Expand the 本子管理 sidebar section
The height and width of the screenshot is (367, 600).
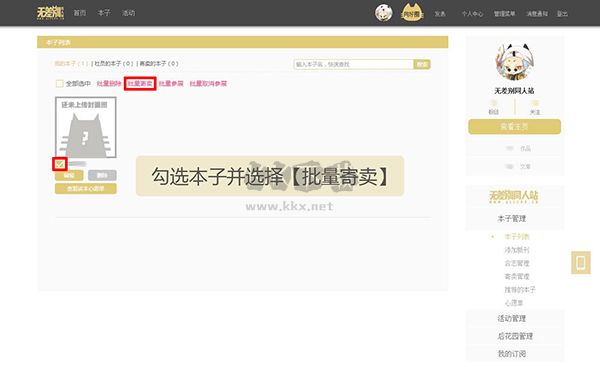(x=512, y=219)
